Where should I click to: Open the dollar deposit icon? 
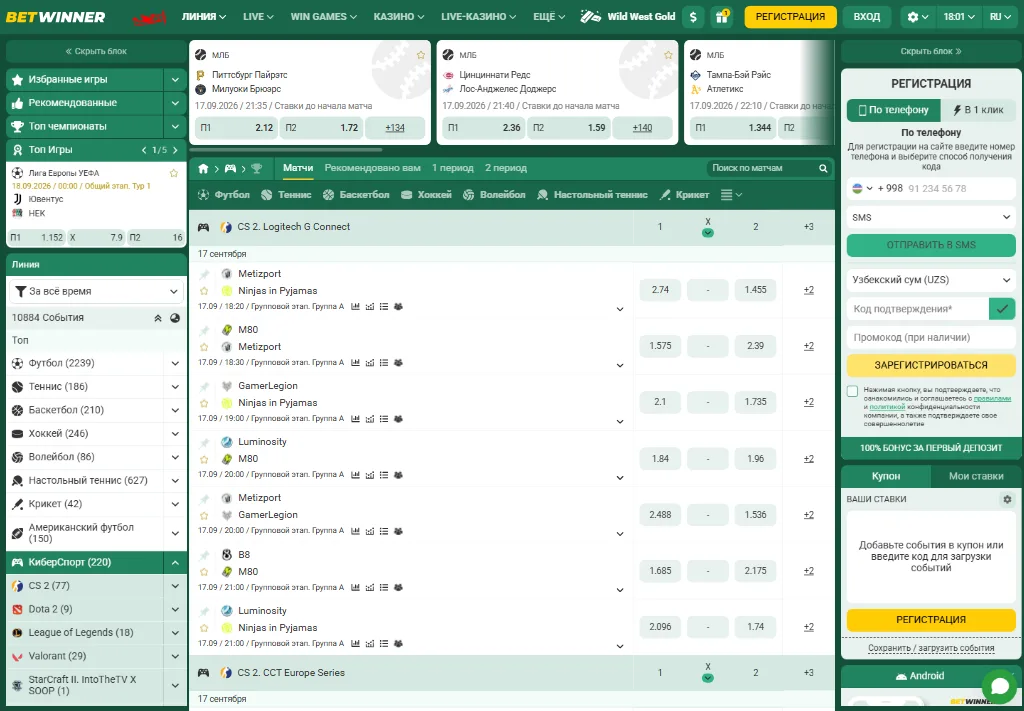pyautogui.click(x=693, y=17)
